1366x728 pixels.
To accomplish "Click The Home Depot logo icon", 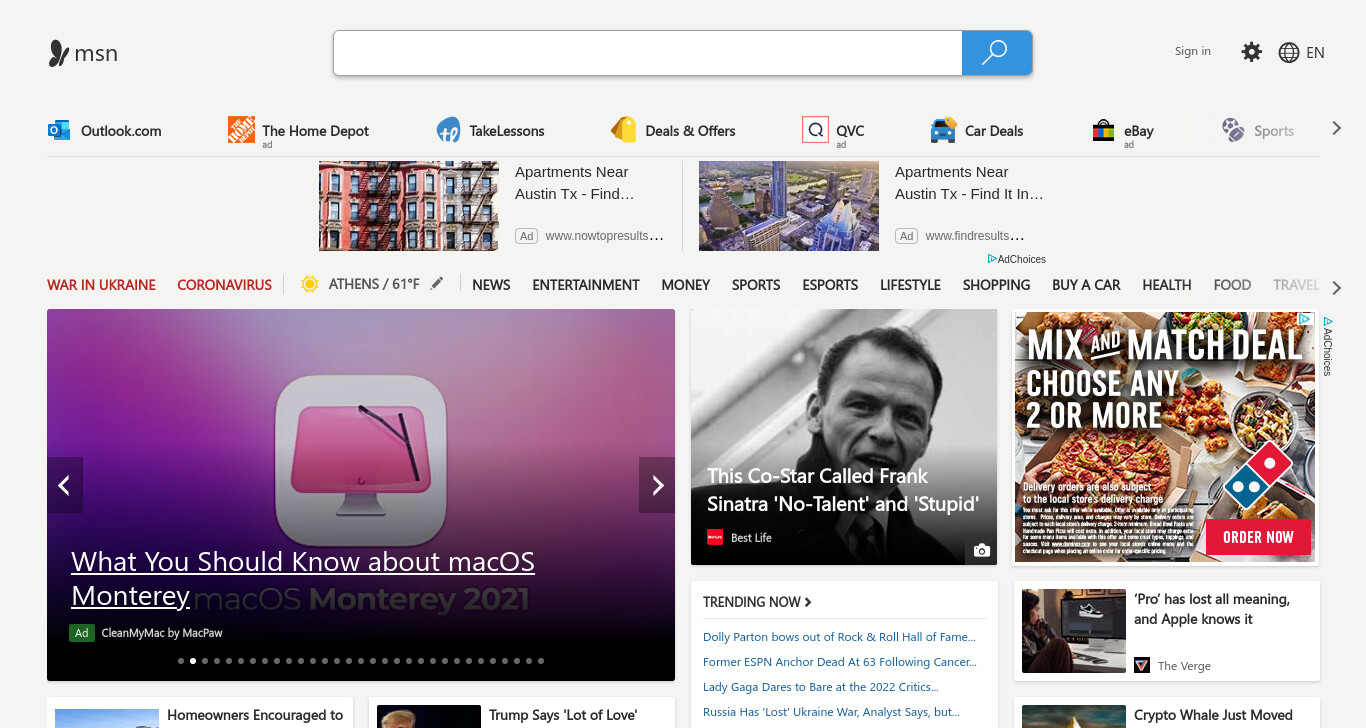I will (241, 130).
